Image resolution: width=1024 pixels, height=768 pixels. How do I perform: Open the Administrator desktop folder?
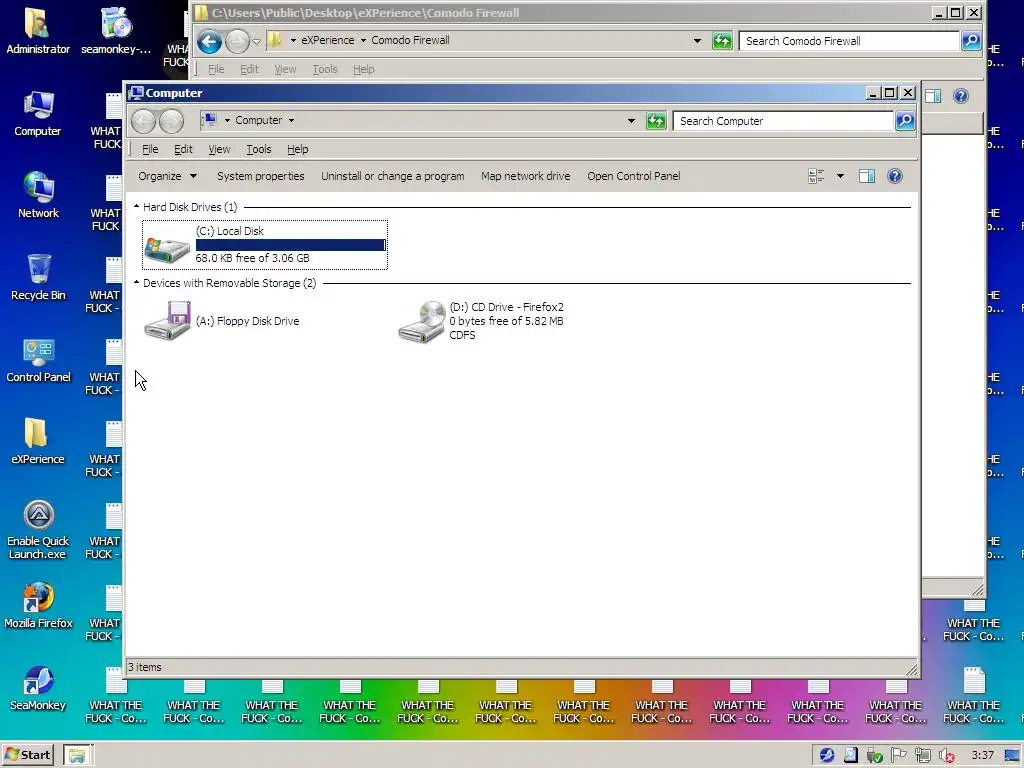tap(38, 31)
